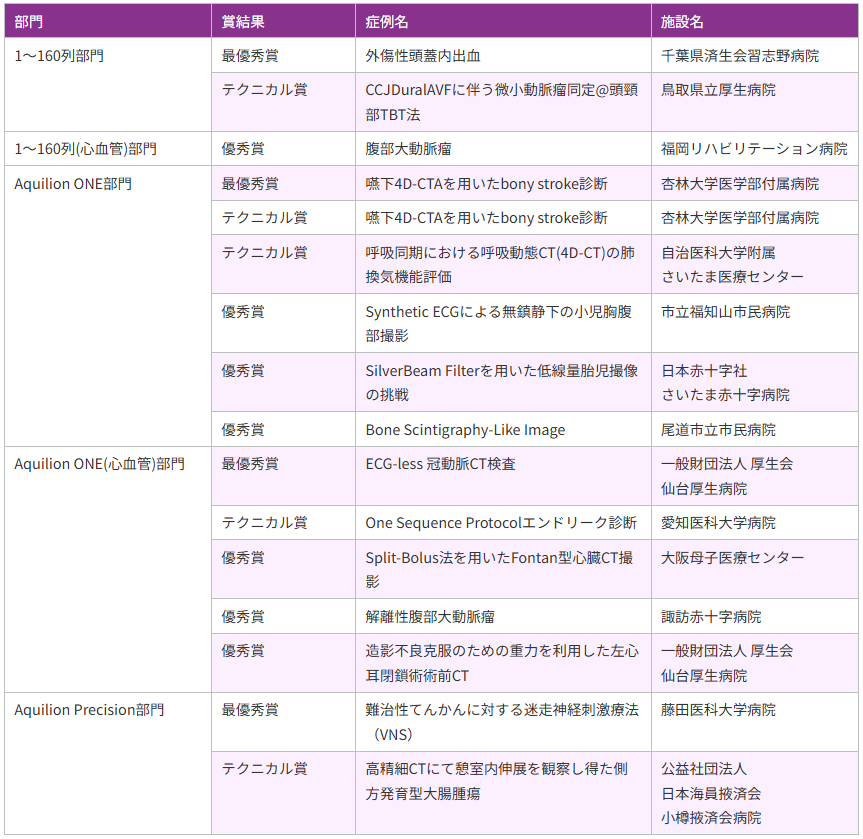Screen dimensions: 863x839
Task: Select 福岡リハビリテーション病院 facility cell
Action: tap(754, 149)
